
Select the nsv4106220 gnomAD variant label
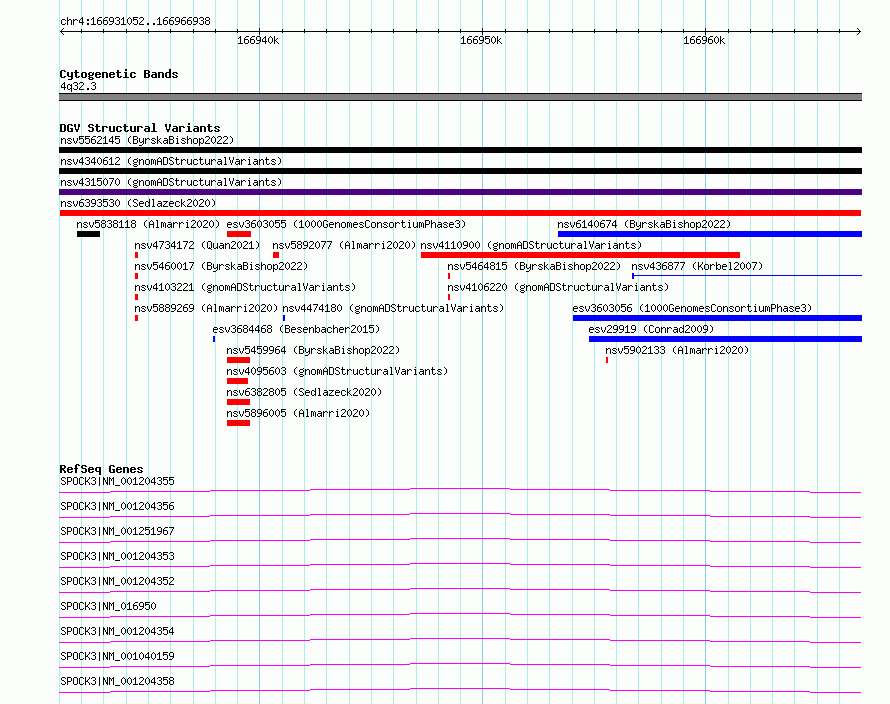click(x=558, y=287)
